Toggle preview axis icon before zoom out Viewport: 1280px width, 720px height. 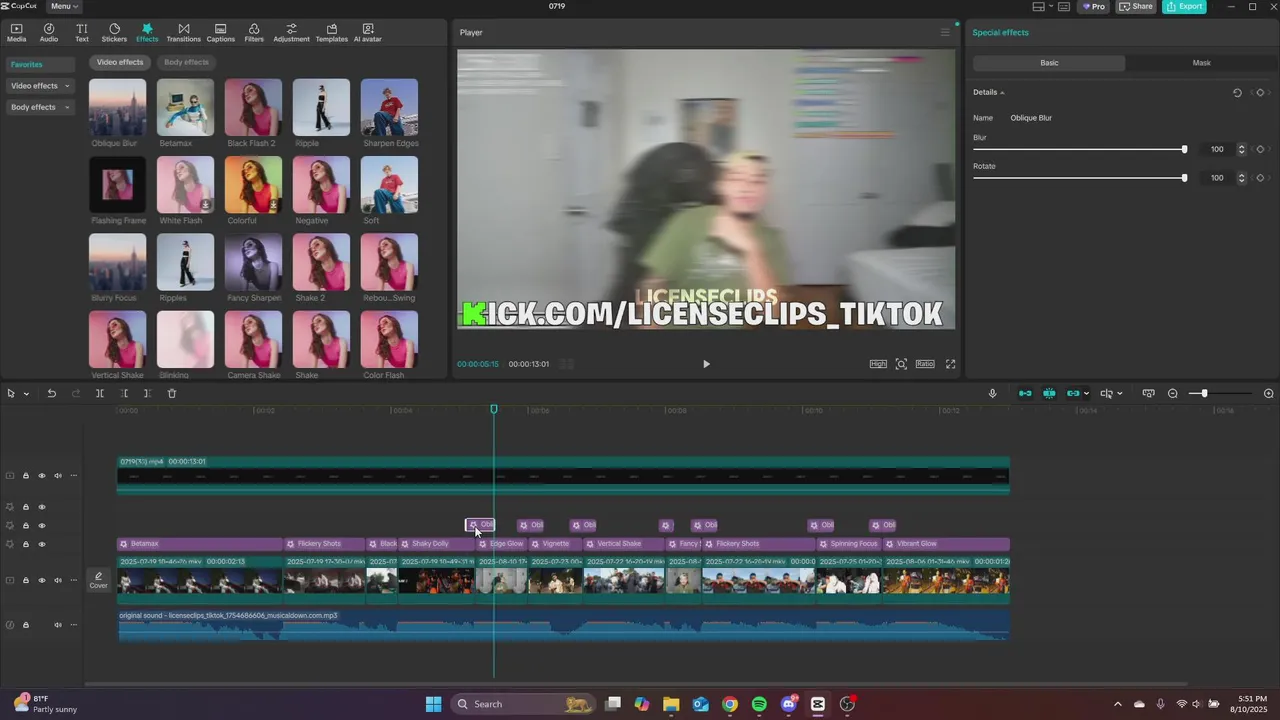click(1148, 393)
